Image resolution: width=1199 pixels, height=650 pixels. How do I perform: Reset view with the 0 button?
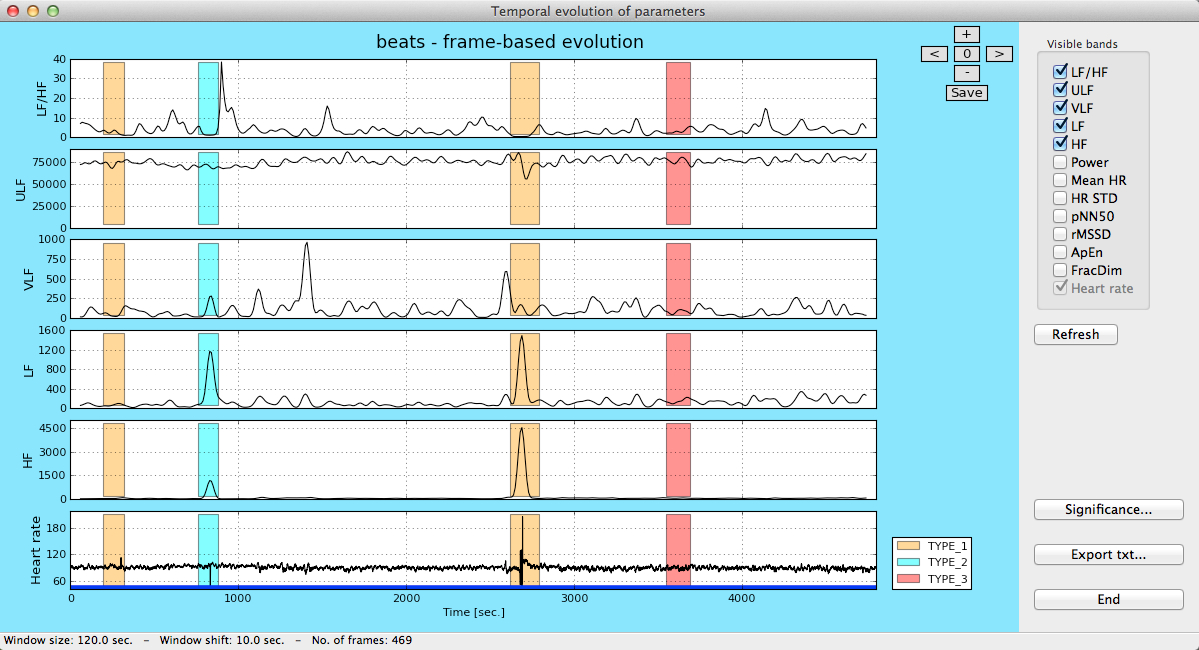[967, 54]
